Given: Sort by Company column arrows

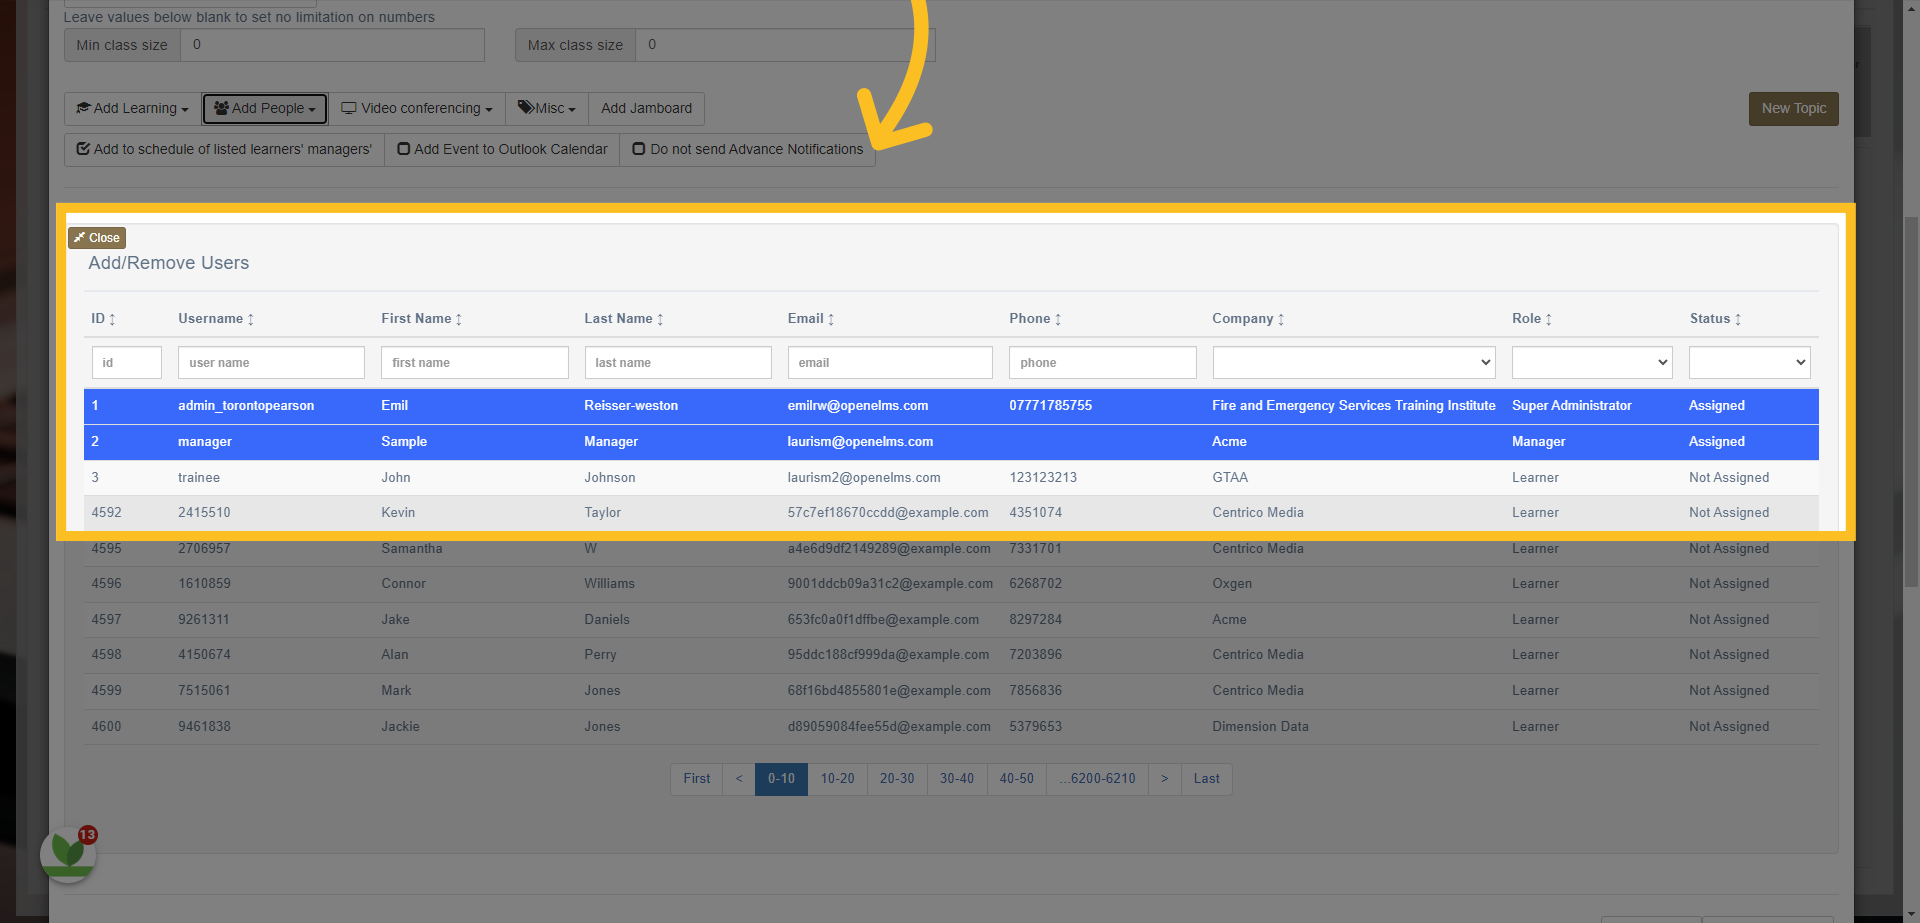Looking at the screenshot, I should (x=1281, y=319).
